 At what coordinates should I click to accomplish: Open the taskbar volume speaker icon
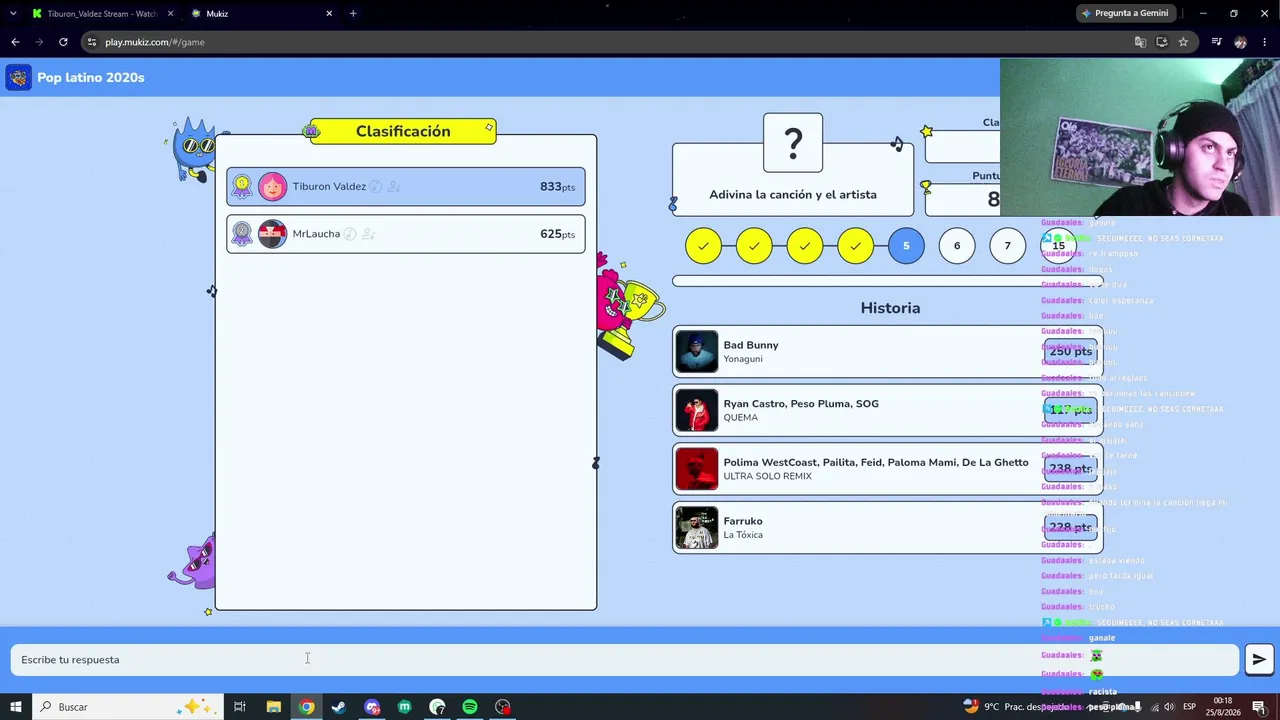[1168, 707]
